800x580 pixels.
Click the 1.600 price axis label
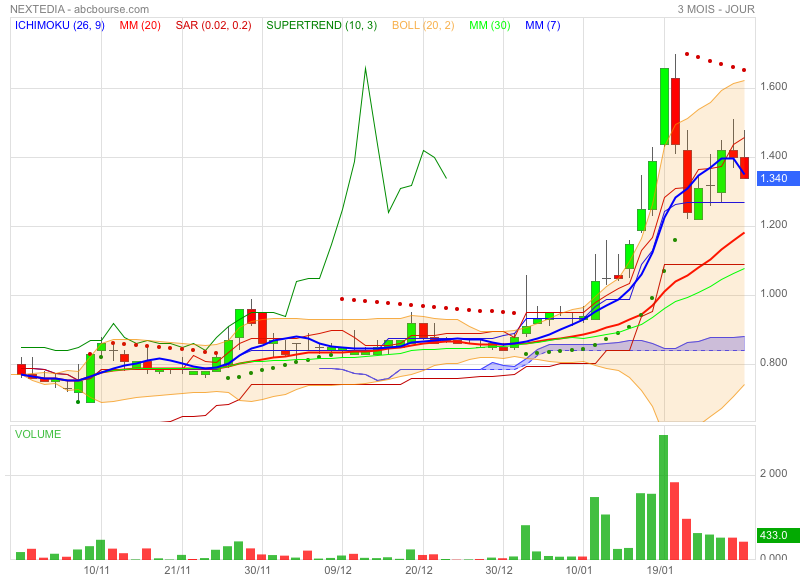point(773,86)
